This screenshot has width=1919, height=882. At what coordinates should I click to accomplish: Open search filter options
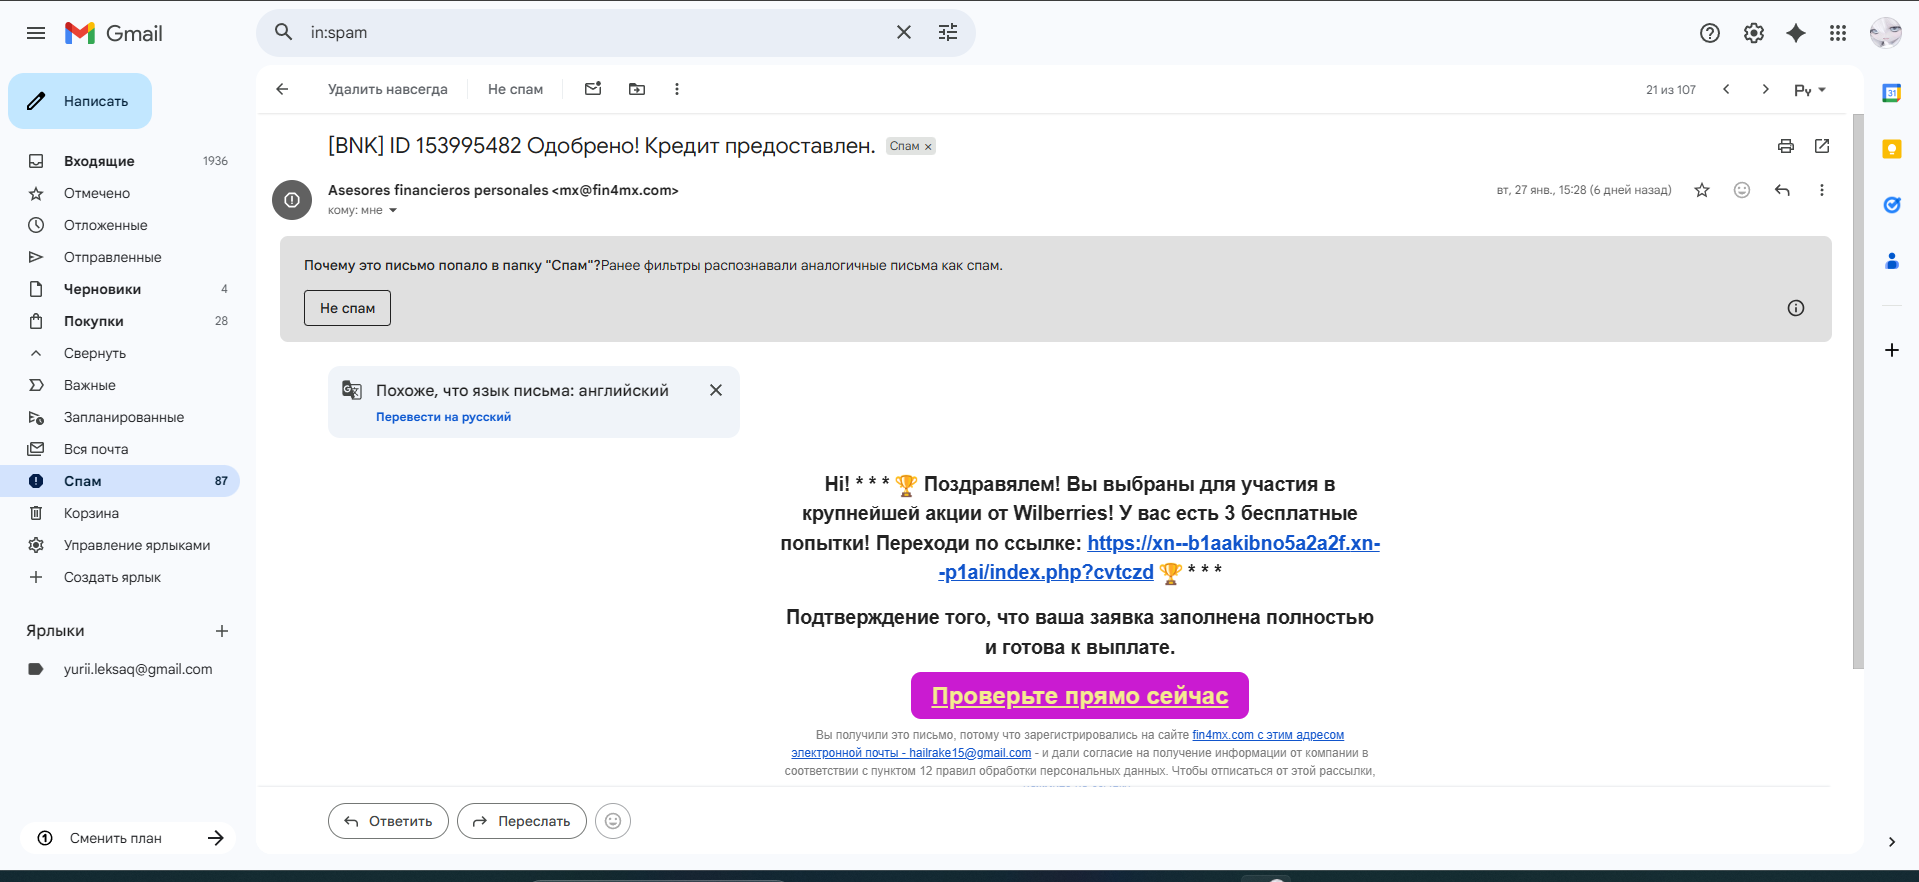(x=948, y=32)
